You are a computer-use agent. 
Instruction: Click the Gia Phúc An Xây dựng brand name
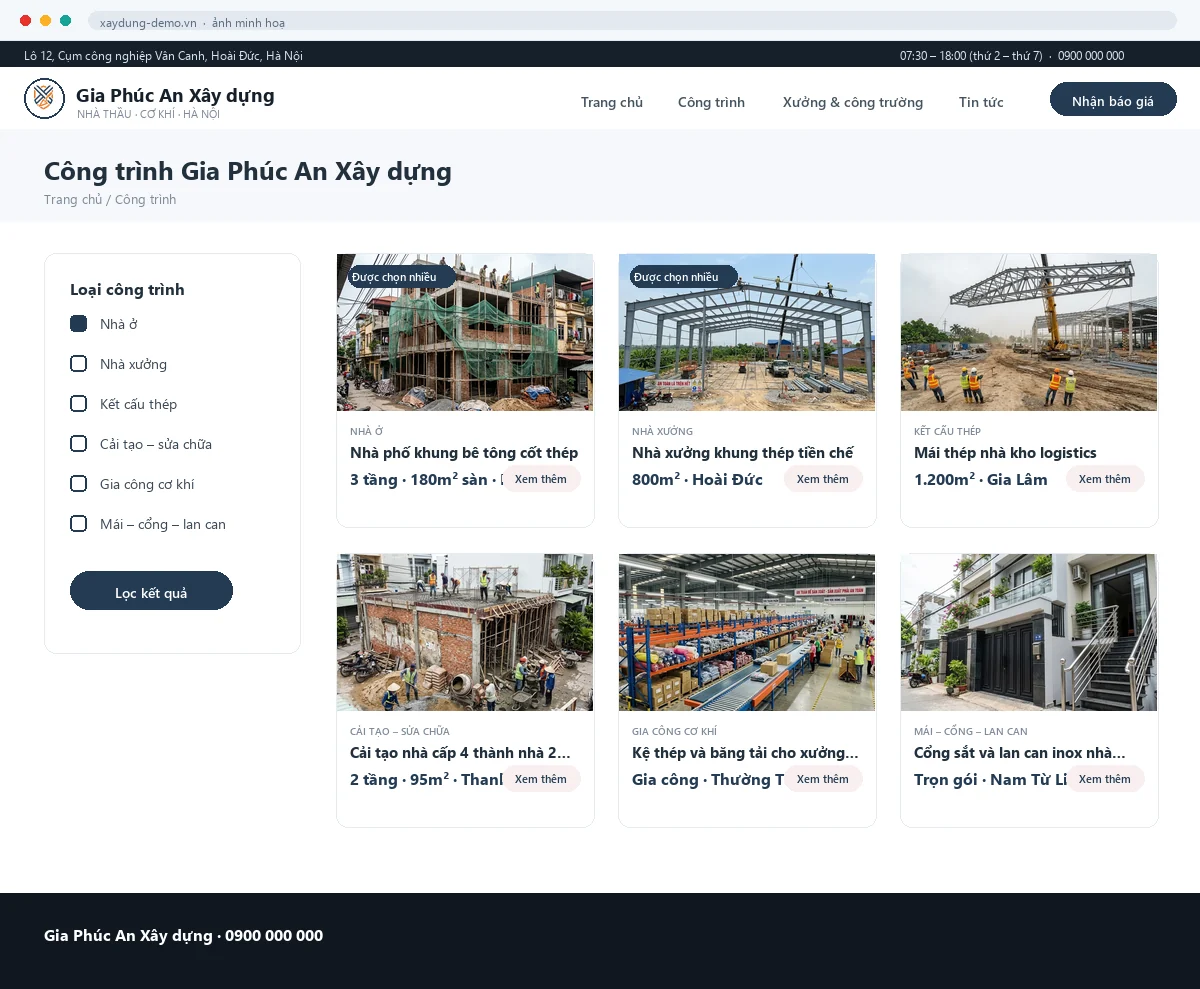pos(175,96)
